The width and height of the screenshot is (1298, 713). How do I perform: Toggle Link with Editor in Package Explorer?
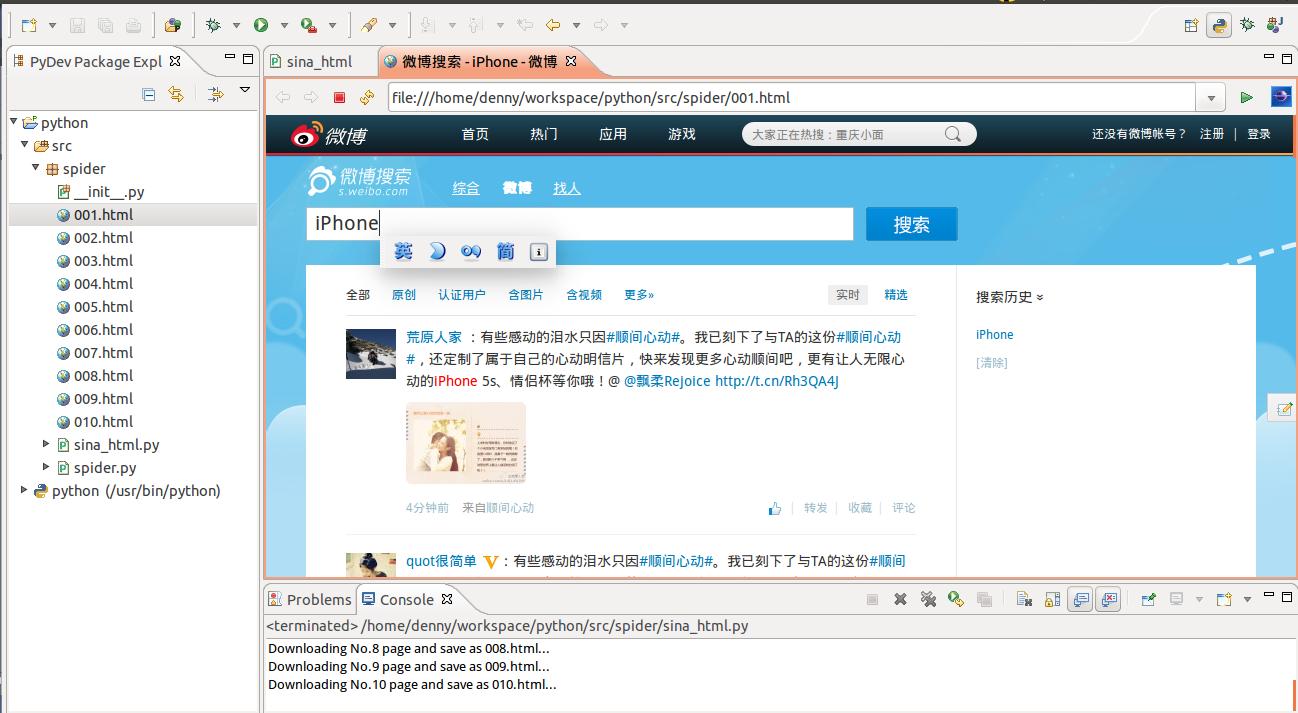click(176, 94)
